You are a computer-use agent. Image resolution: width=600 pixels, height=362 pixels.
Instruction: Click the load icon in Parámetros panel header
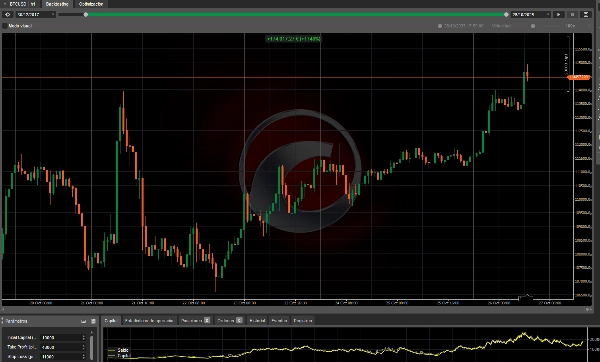point(83,321)
